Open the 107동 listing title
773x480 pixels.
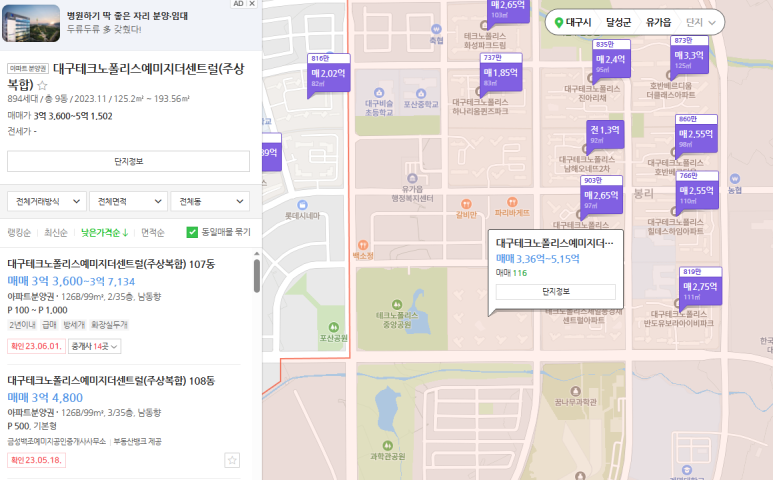tap(111, 264)
